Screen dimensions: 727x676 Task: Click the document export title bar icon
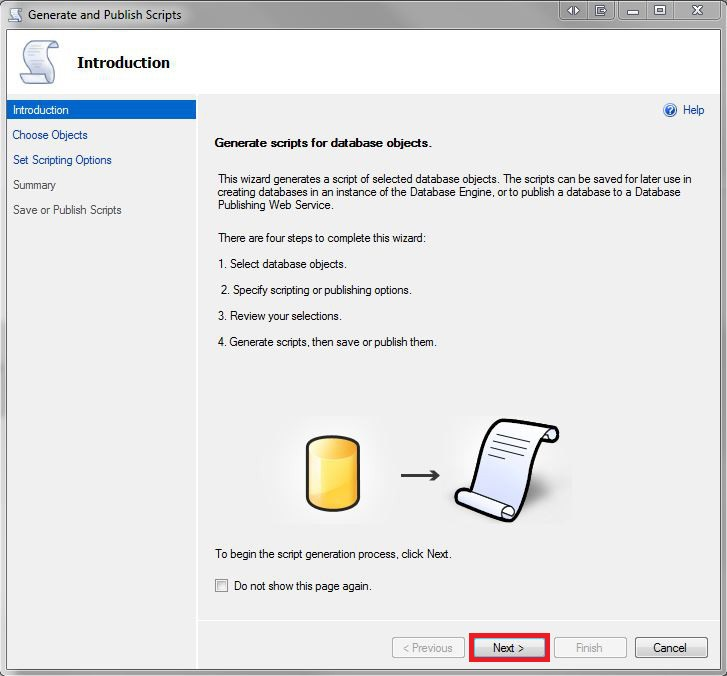point(601,10)
